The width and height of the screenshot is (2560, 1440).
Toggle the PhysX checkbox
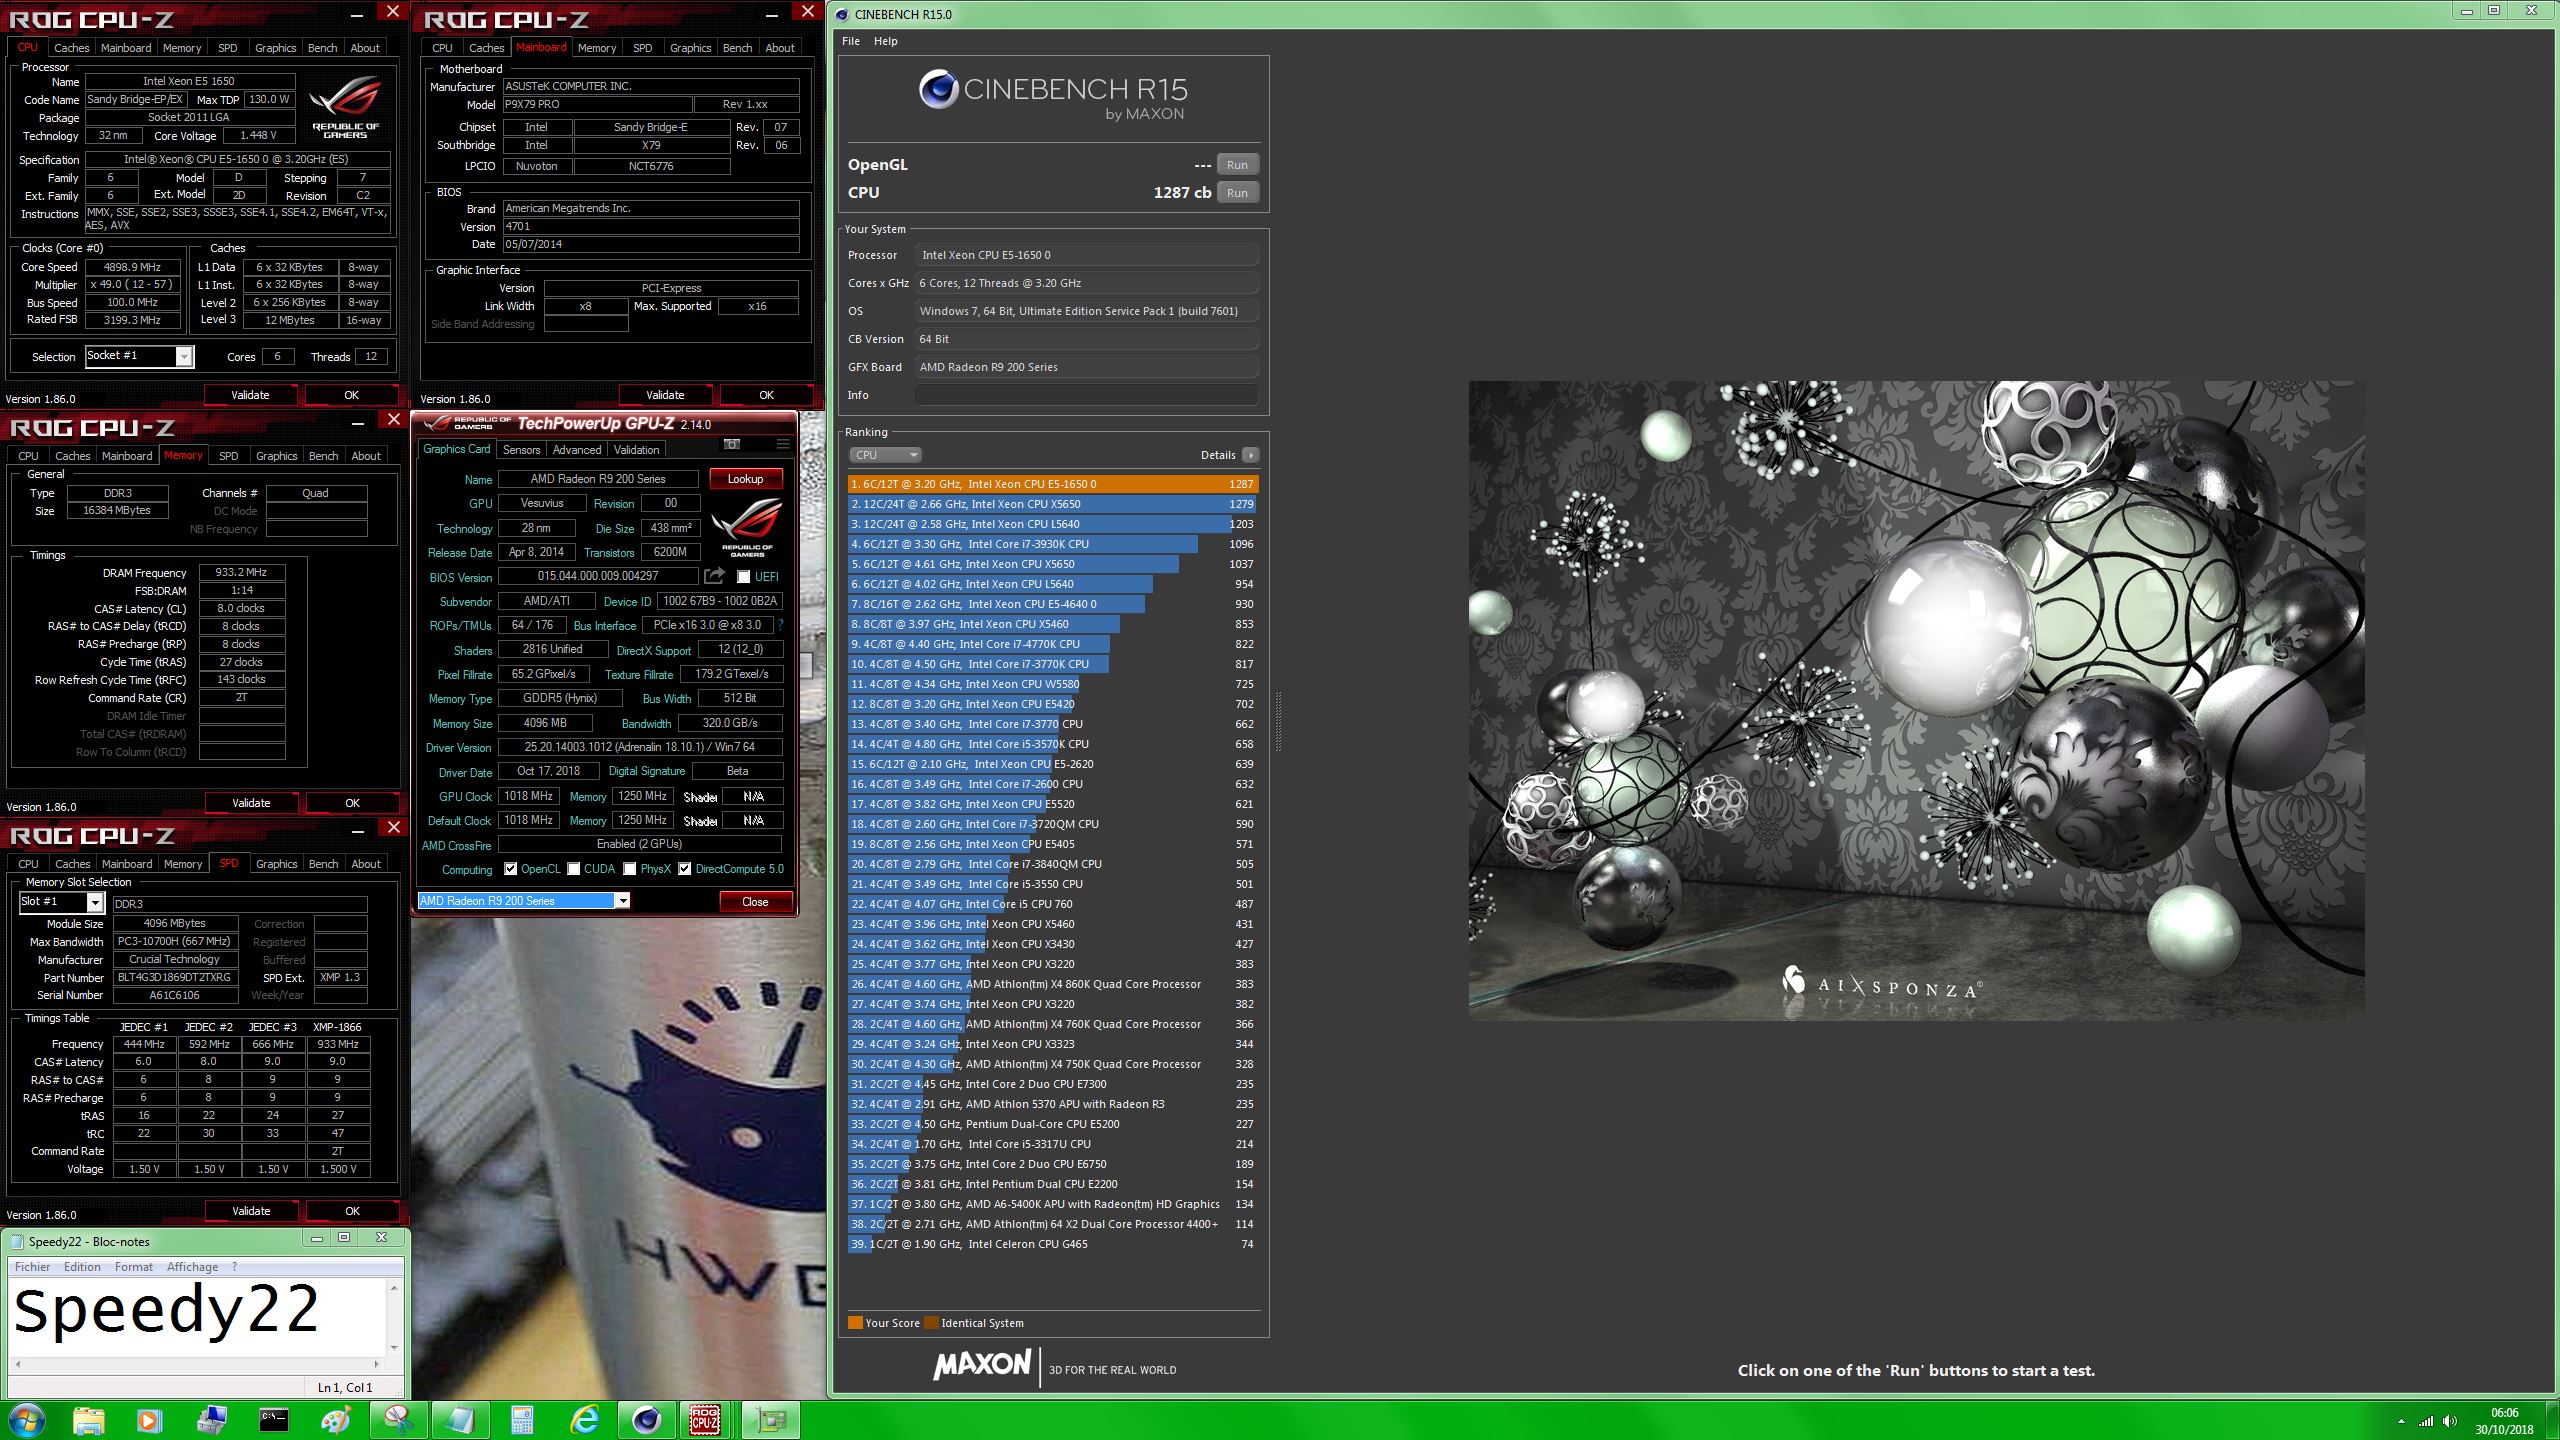tap(629, 869)
